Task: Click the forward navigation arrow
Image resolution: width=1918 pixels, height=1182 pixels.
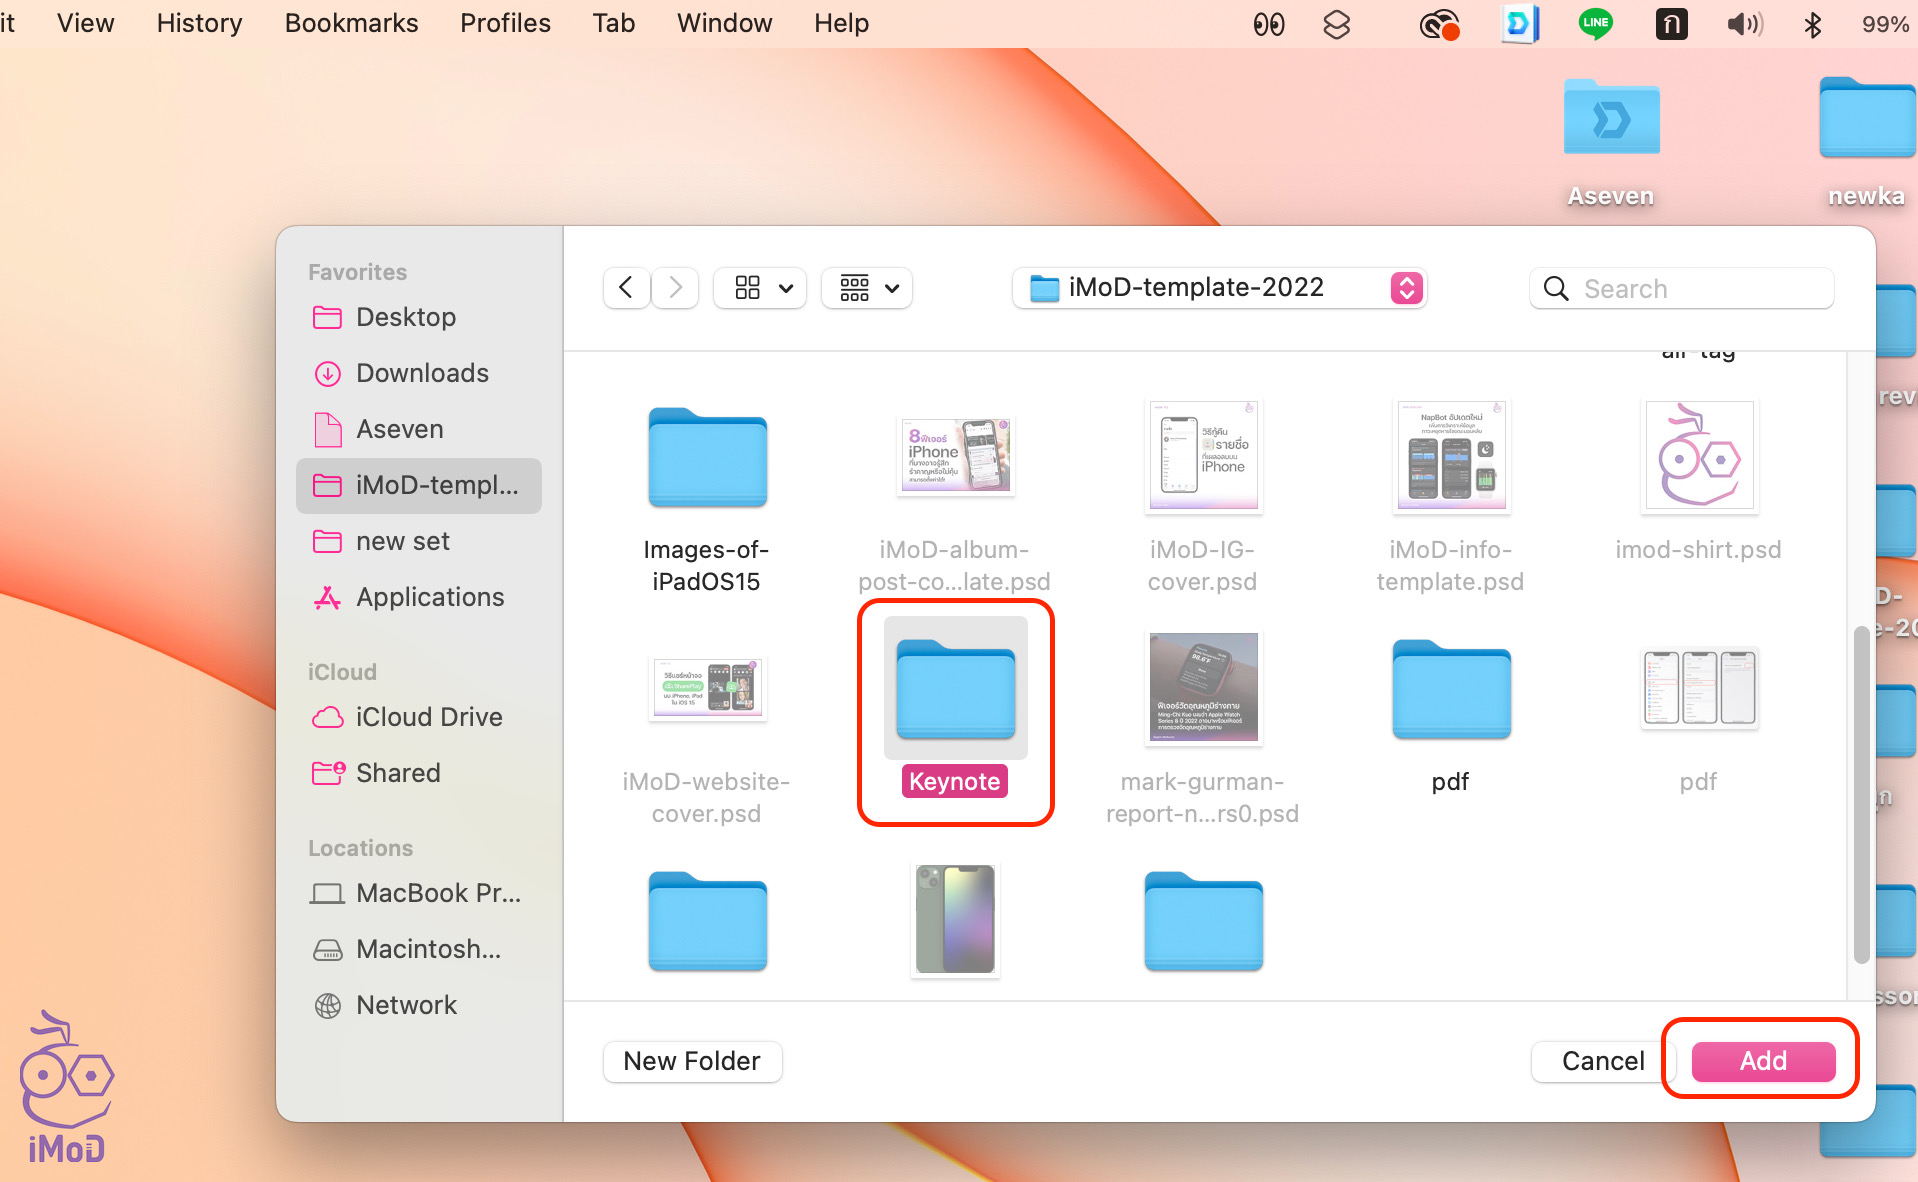Action: point(676,288)
